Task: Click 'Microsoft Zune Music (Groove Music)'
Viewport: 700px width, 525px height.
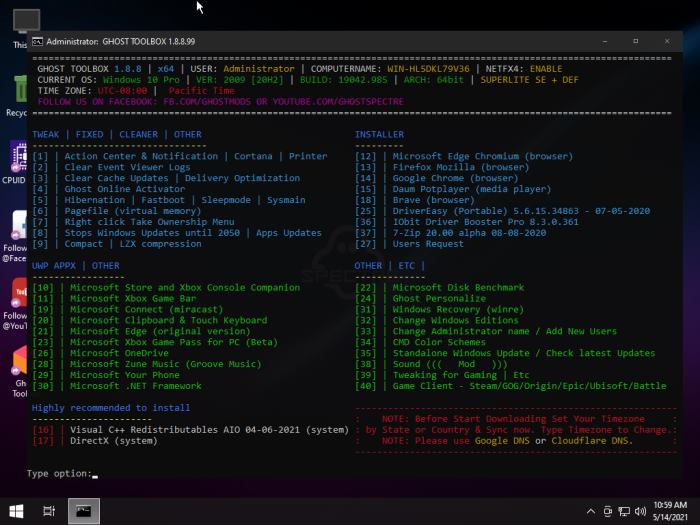Action: point(166,364)
